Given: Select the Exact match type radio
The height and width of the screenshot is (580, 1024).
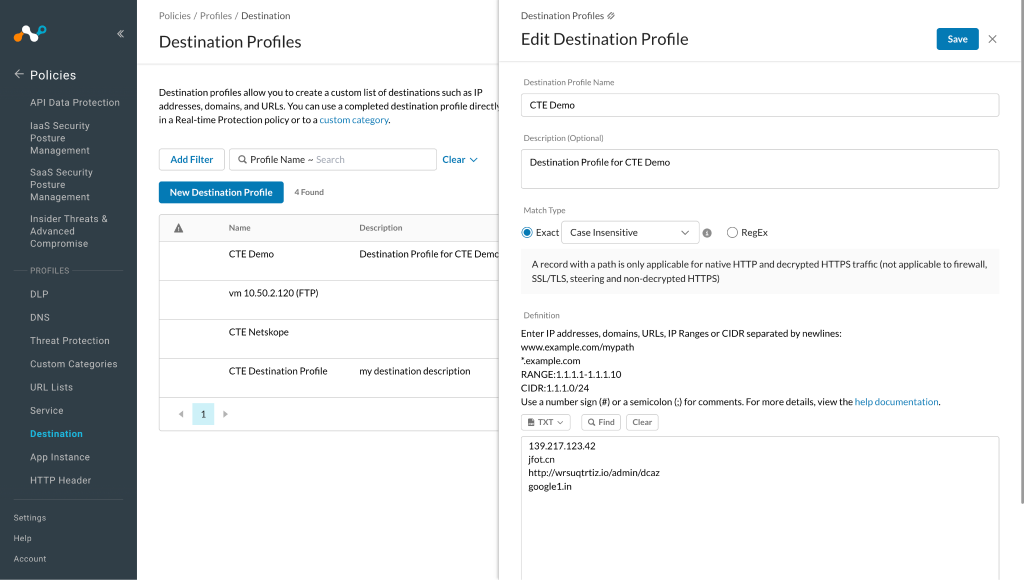Looking at the screenshot, I should click(x=527, y=233).
